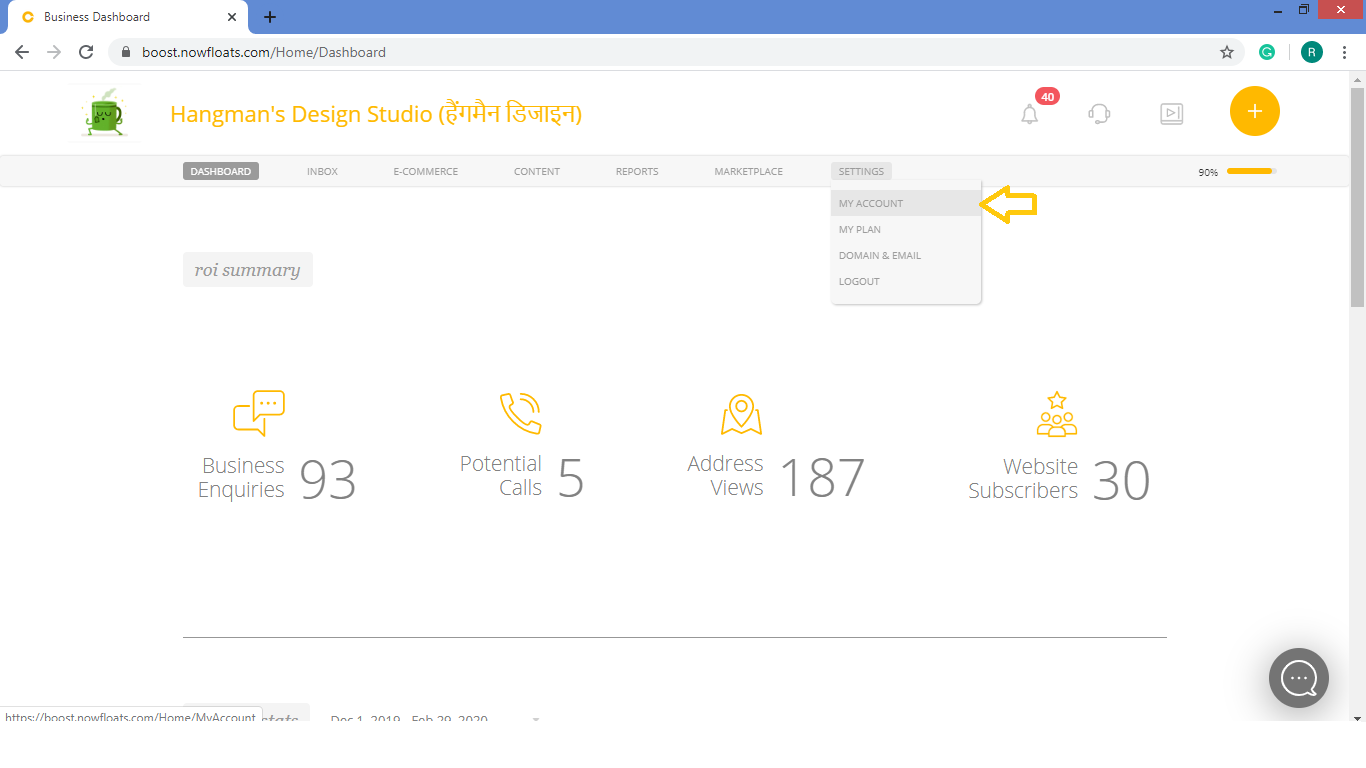Click the 93 Business Enquiries count

pos(328,479)
